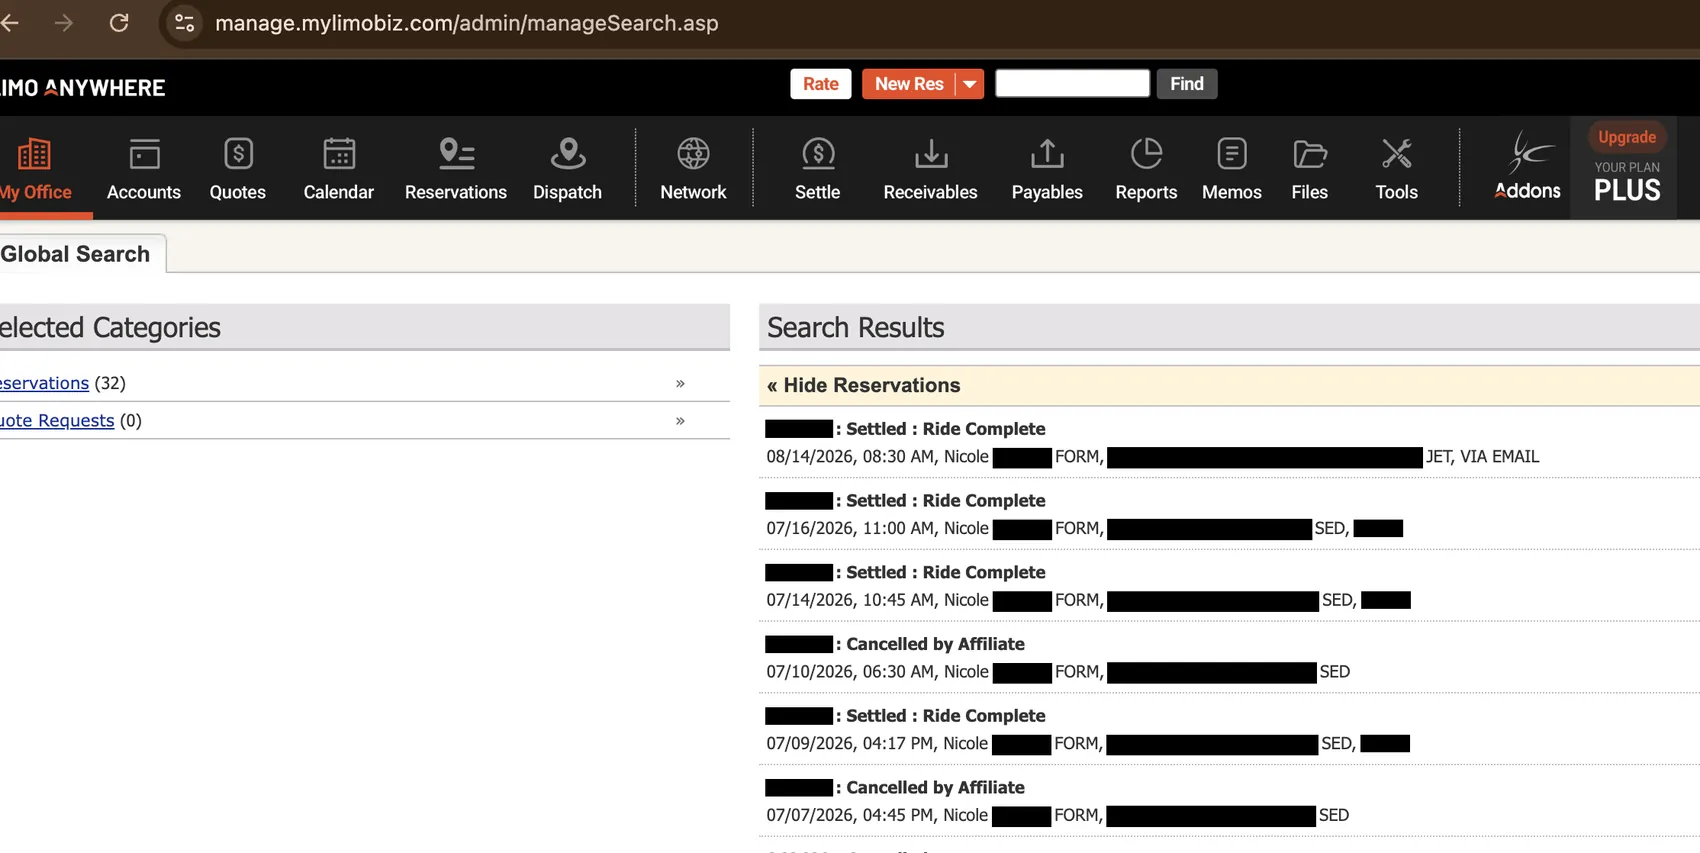Screen dimensions: 1700x853
Task: Open the Reservations icon
Action: click(x=456, y=154)
